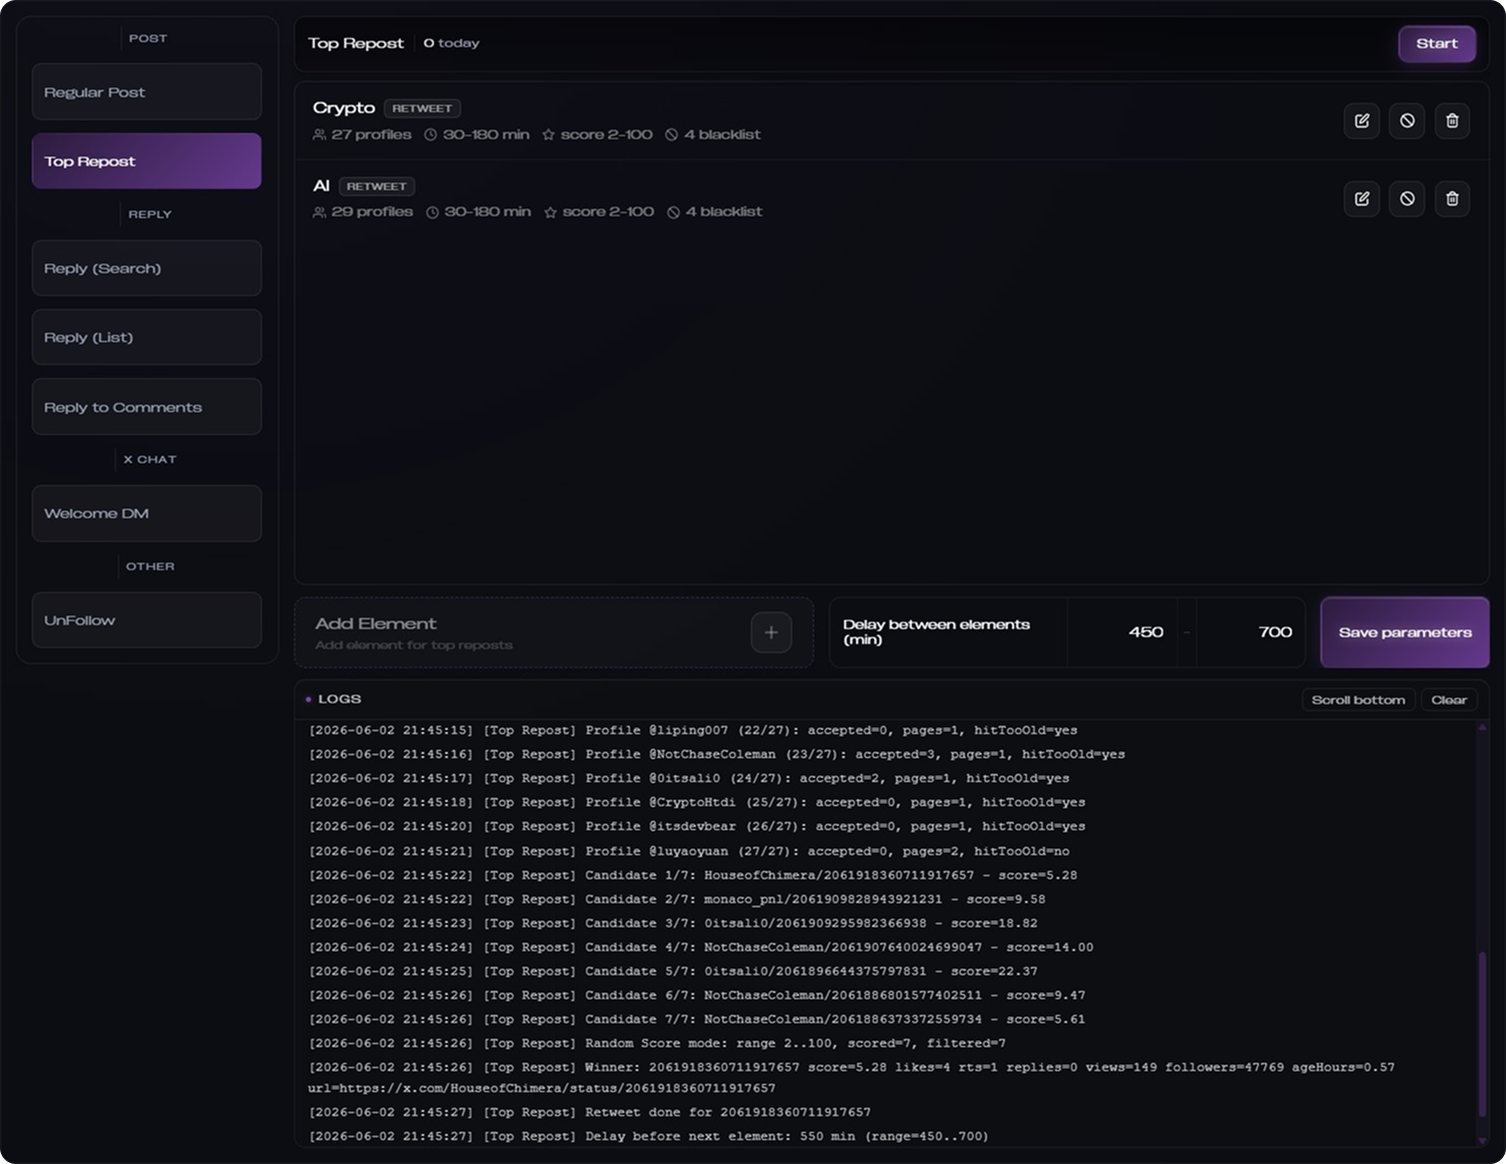
Task: Click the LOGS panel heading
Action: [339, 699]
